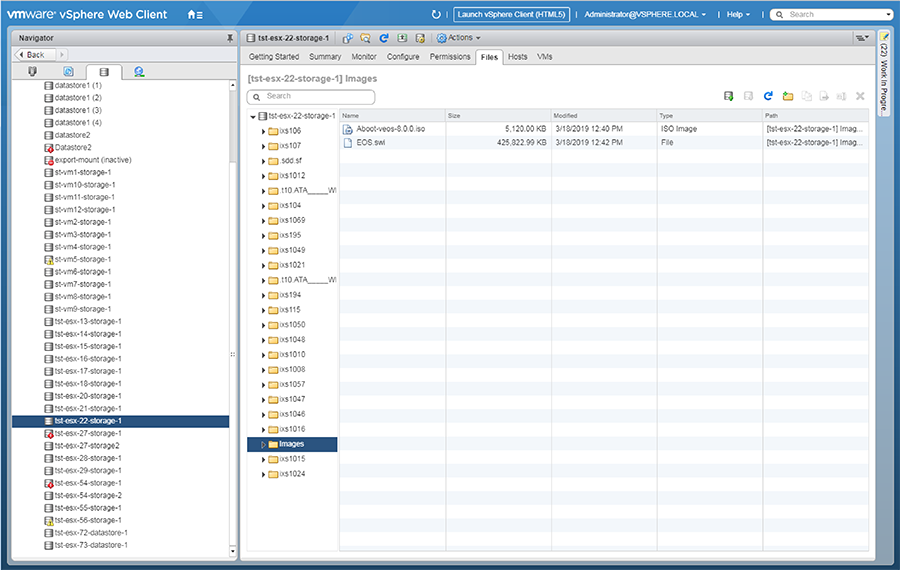Click the download from datastore icon
Image resolution: width=900 pixels, height=570 pixels.
748,96
